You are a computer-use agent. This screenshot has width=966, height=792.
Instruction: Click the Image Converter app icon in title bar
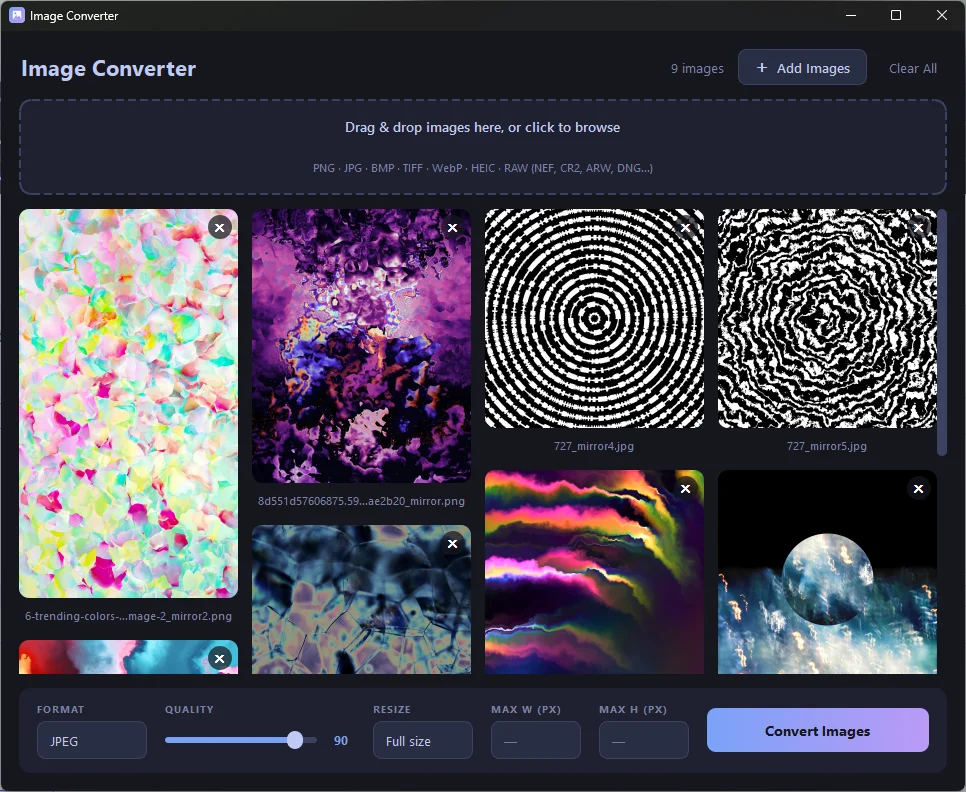point(17,15)
